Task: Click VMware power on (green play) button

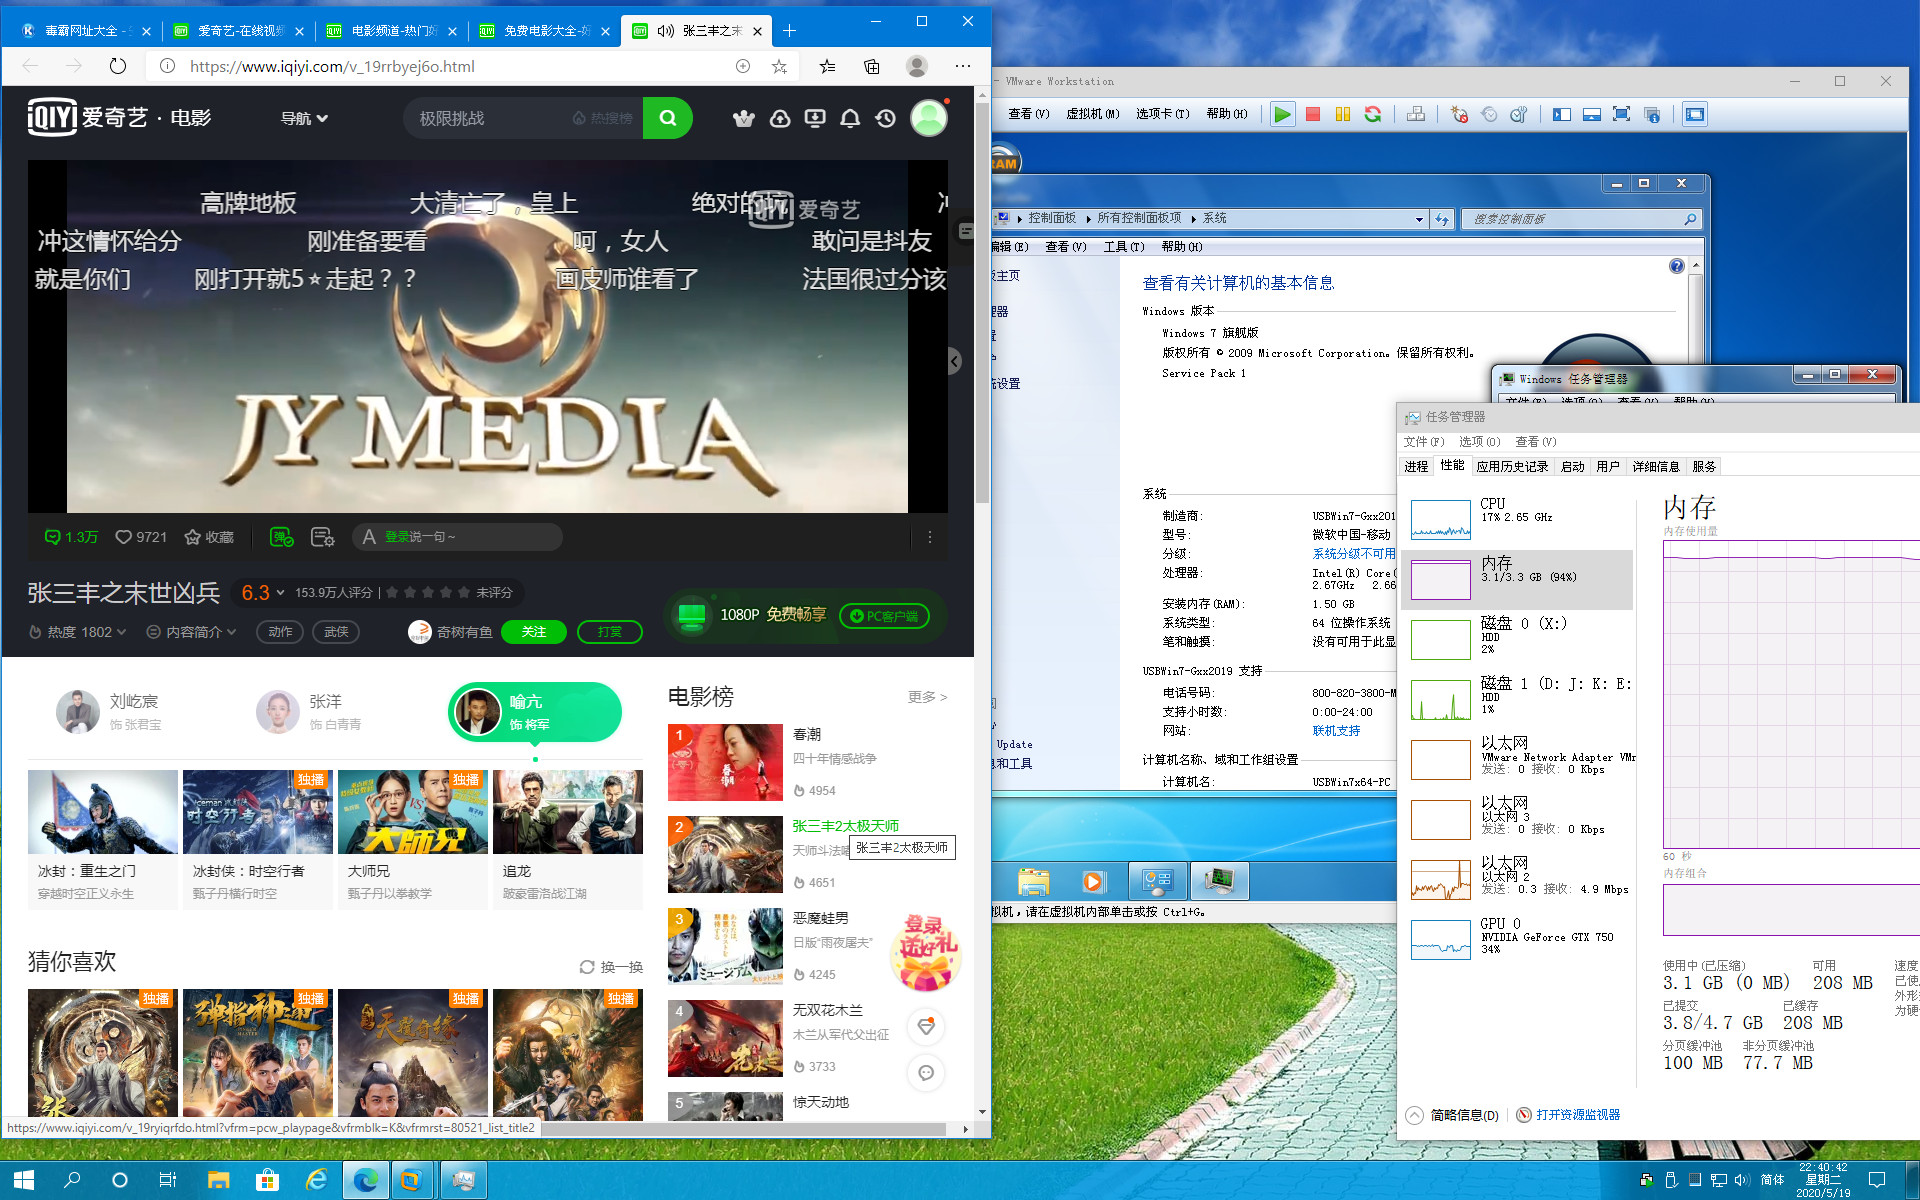Action: pos(1282,114)
